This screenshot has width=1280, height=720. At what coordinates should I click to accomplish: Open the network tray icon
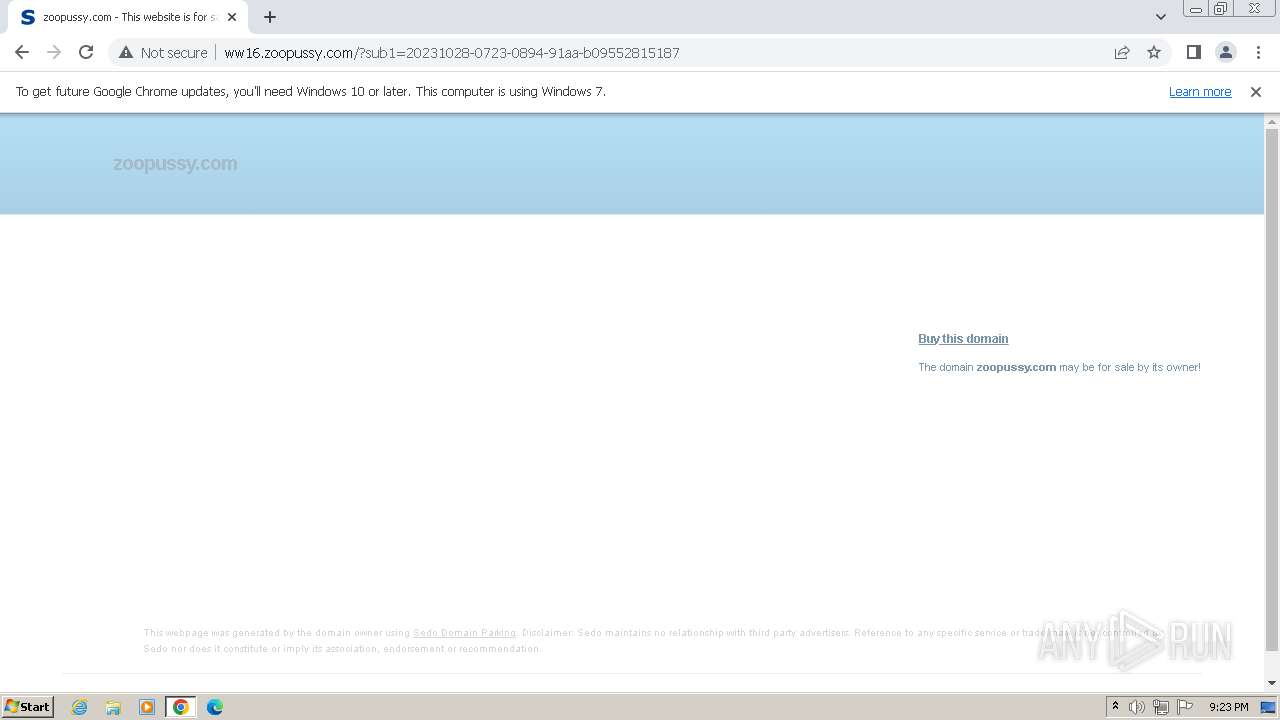(x=1161, y=707)
